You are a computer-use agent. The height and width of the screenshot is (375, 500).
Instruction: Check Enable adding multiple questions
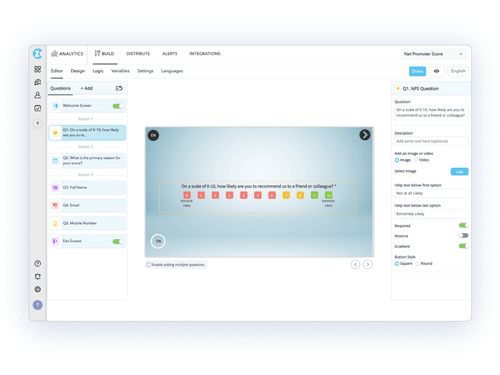(149, 265)
